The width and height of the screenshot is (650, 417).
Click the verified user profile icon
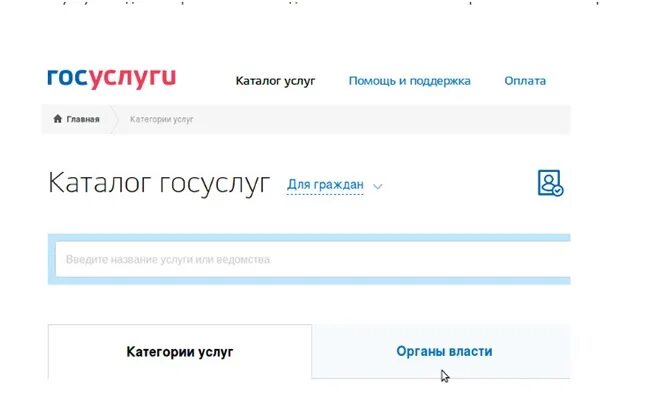pos(550,183)
